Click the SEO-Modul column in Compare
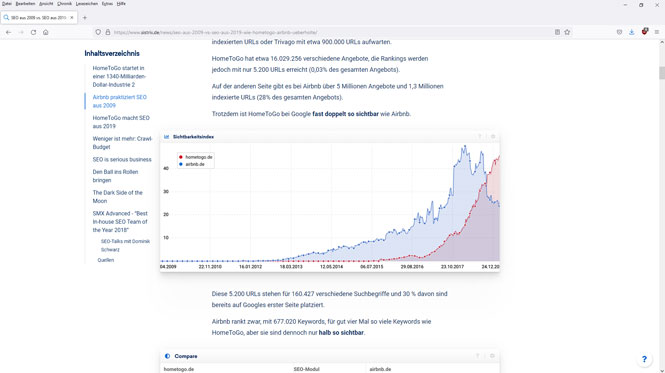Image resolution: width=665 pixels, height=373 pixels. 306,369
